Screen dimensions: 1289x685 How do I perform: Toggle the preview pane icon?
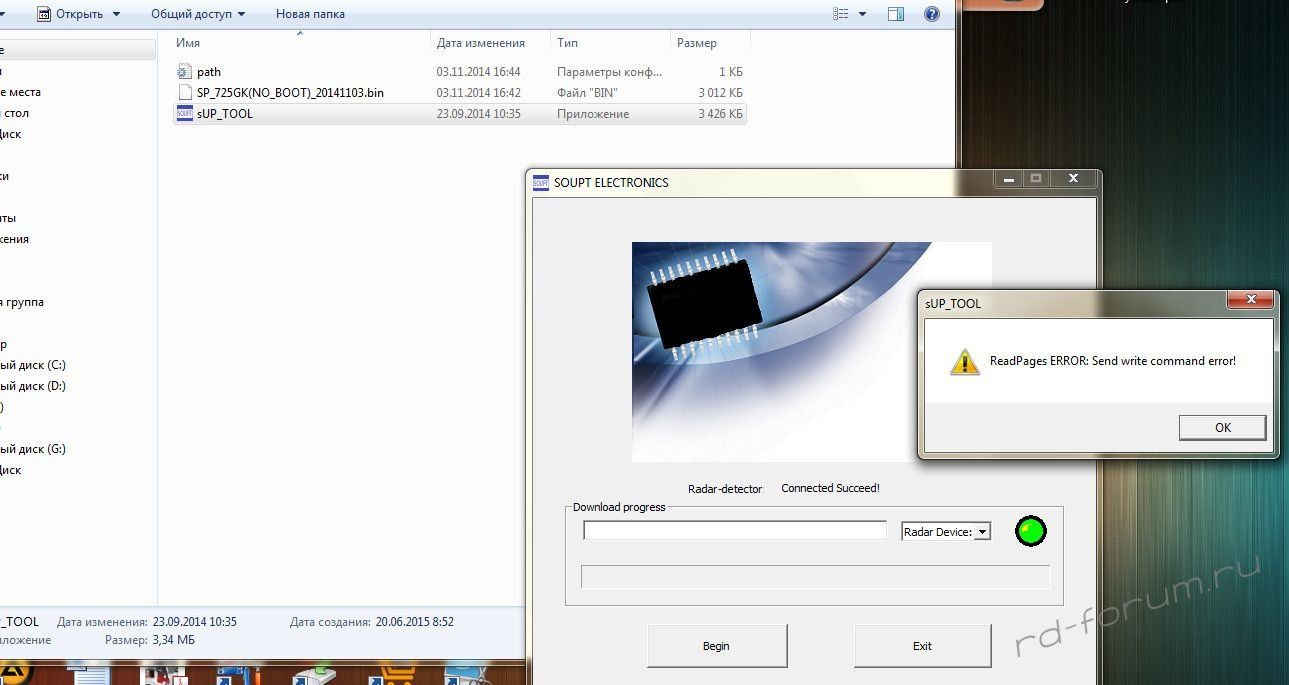click(896, 14)
